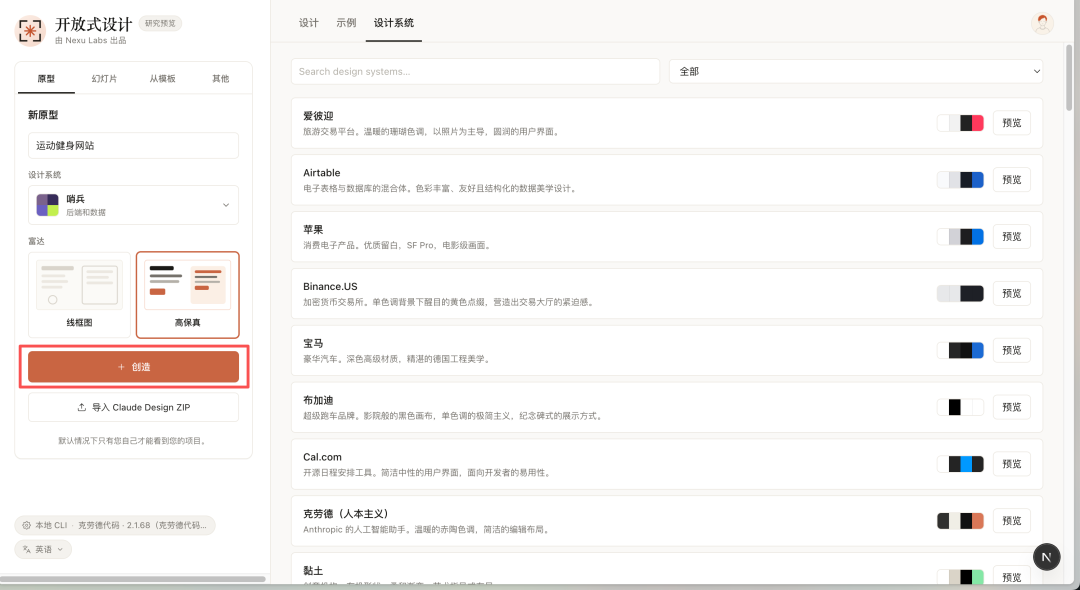
Task: Preview the 克劳德(人本主义) design system
Action: click(x=1012, y=521)
